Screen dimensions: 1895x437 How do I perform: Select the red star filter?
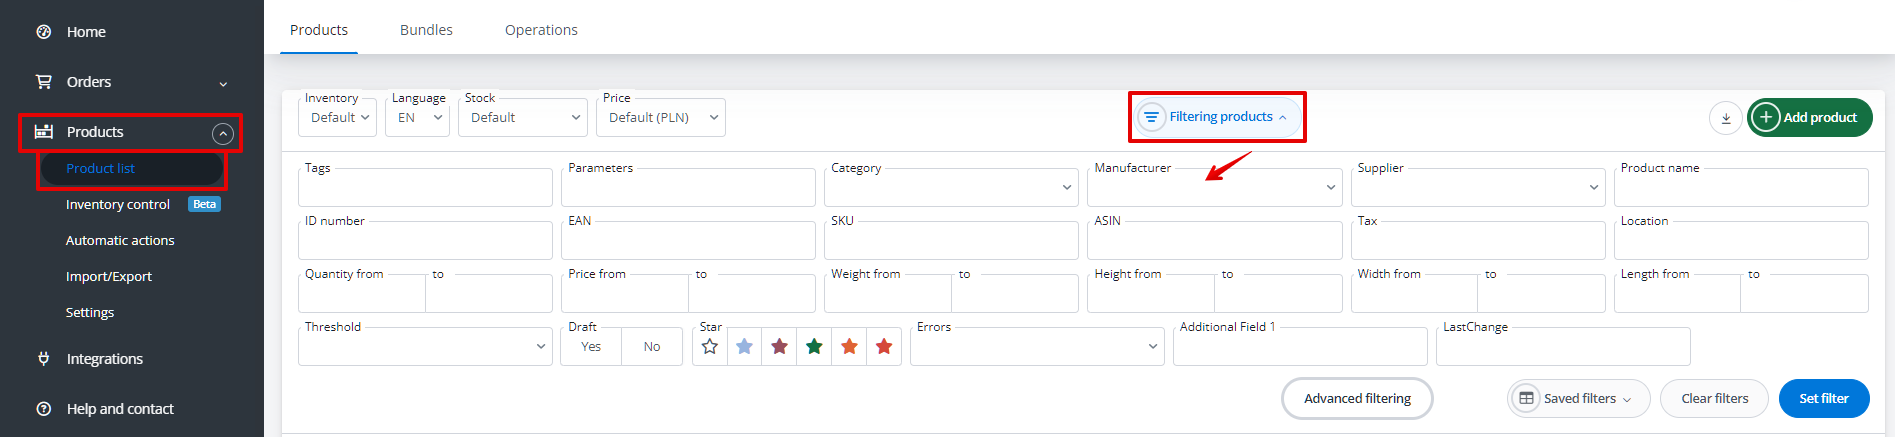point(884,347)
